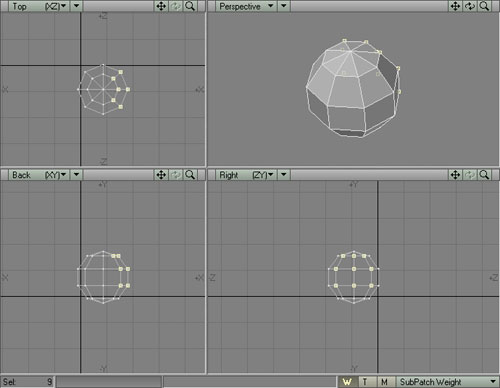Viewport: 500px width, 388px height.
Task: Open the Top (XZ) view type dropdown
Action: coord(39,6)
